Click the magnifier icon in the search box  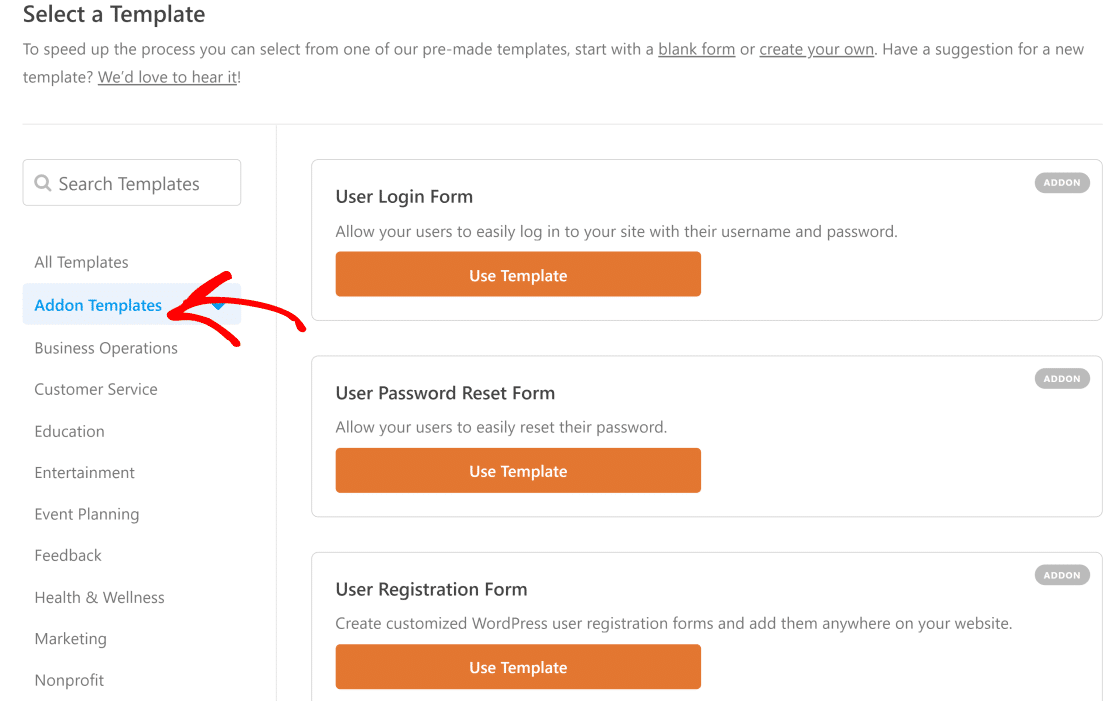tap(43, 184)
